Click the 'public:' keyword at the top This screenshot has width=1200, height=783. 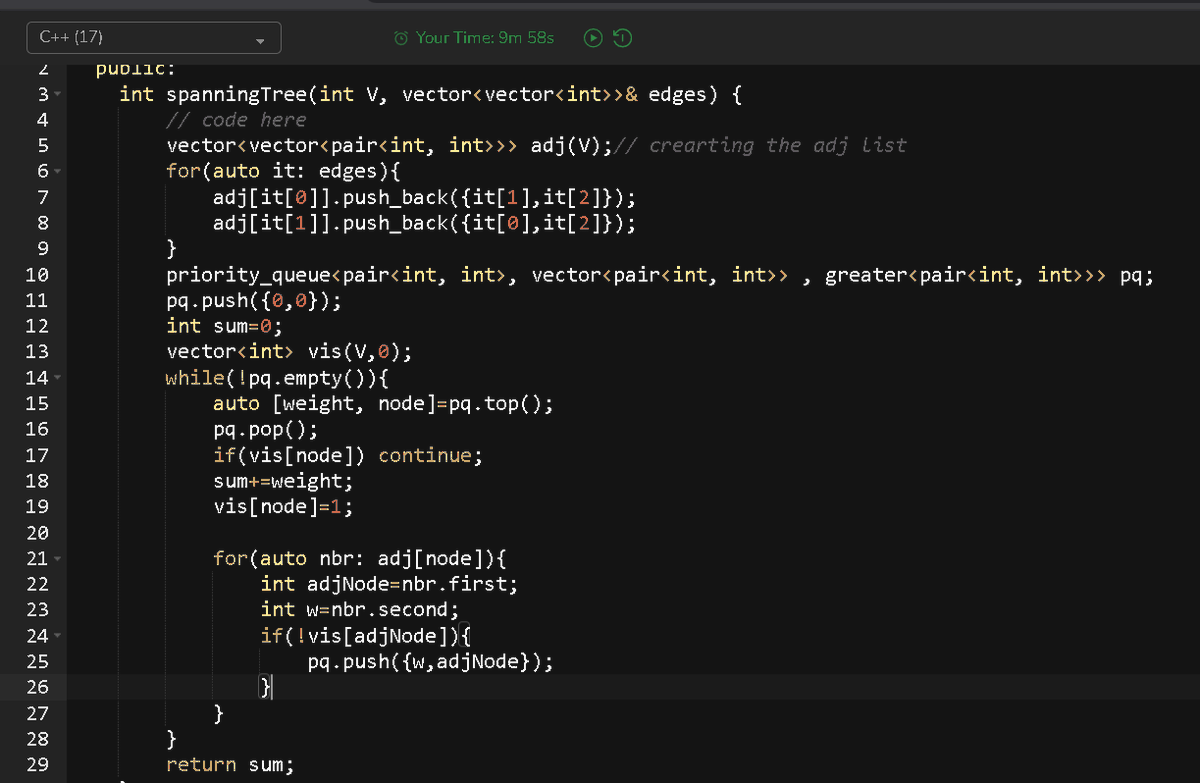(136, 70)
